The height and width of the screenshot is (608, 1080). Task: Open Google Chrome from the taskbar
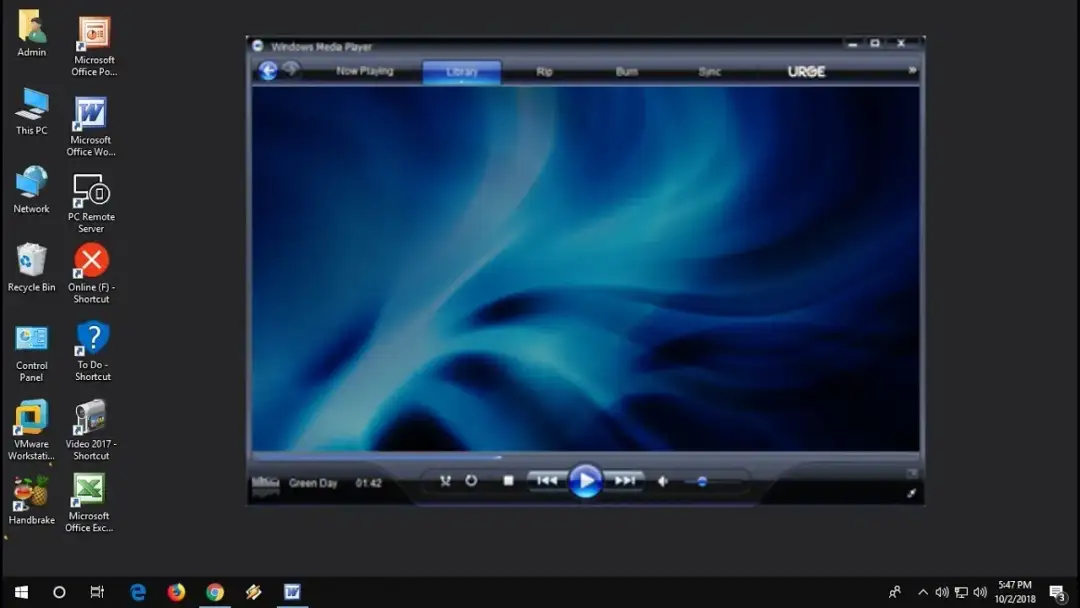[215, 591]
